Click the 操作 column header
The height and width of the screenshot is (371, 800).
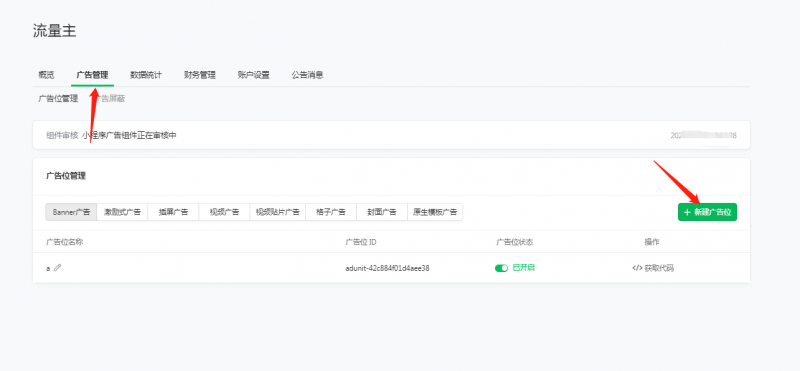652,242
